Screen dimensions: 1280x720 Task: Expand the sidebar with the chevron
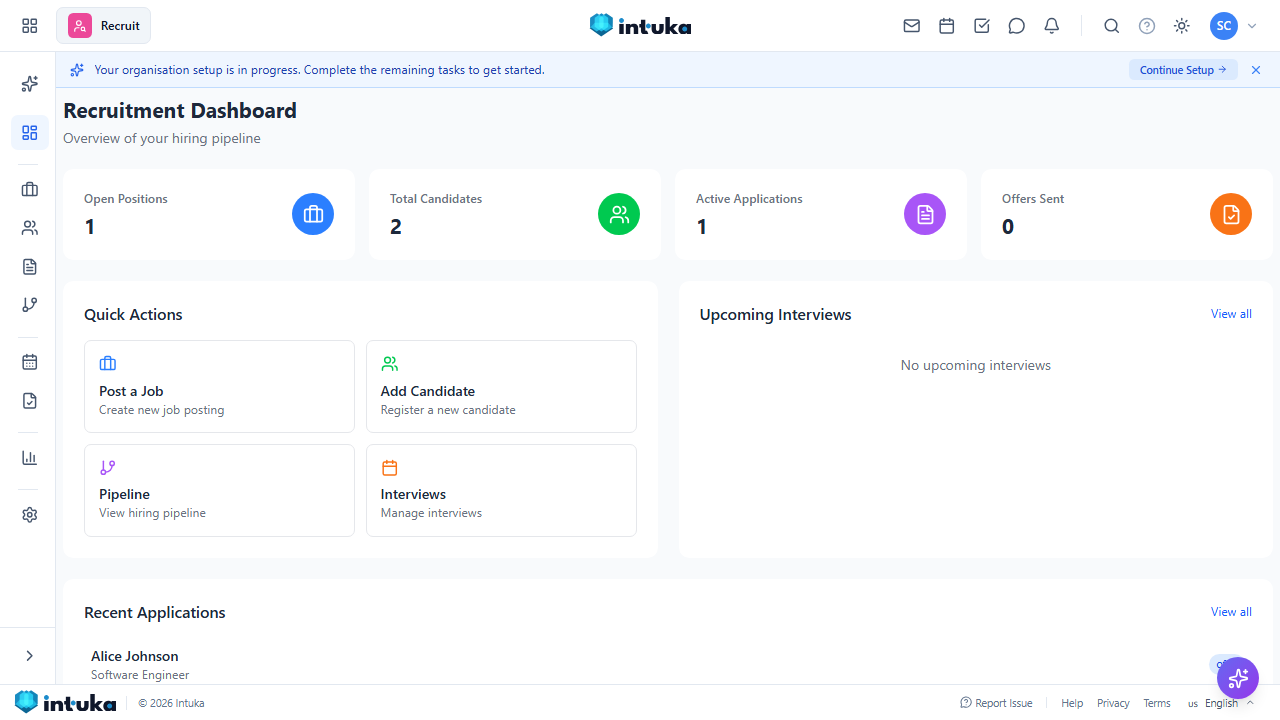(29, 656)
